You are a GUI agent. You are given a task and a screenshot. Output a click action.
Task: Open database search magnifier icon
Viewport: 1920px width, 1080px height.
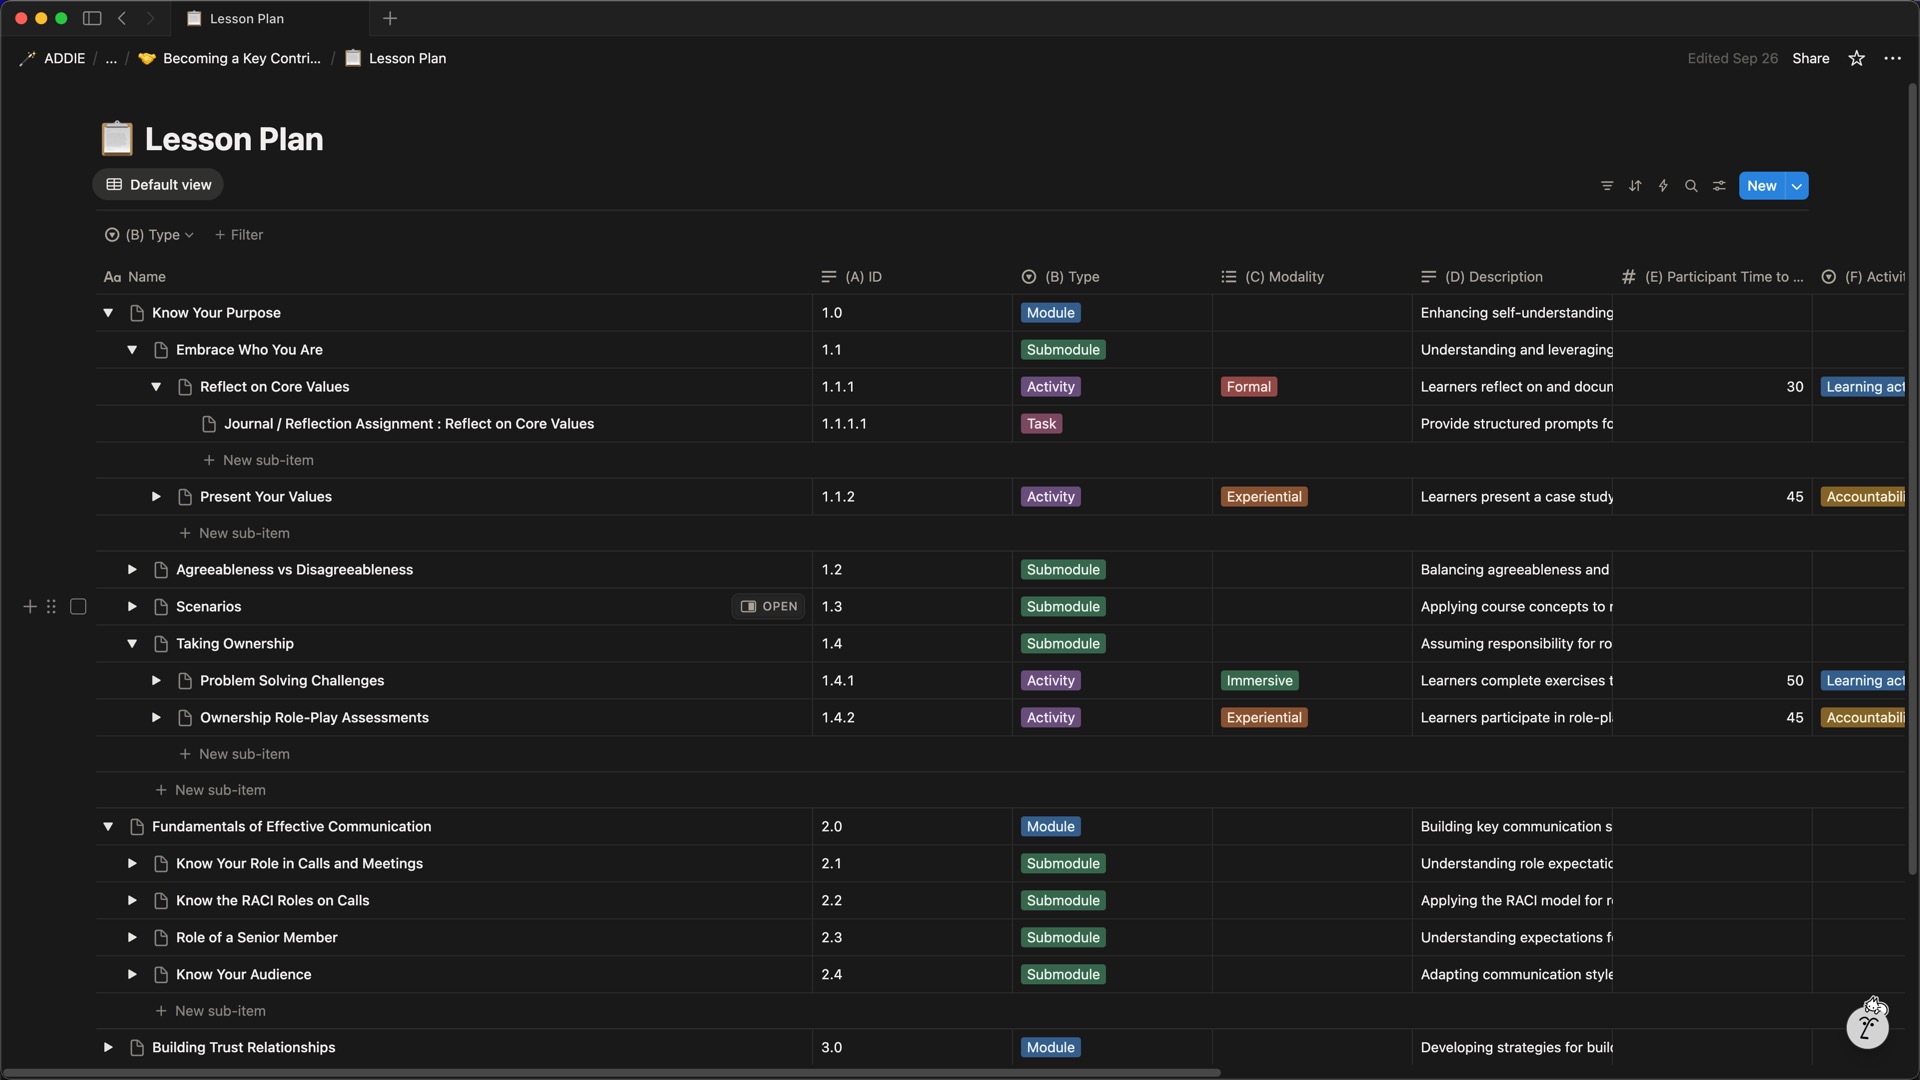pyautogui.click(x=1691, y=186)
